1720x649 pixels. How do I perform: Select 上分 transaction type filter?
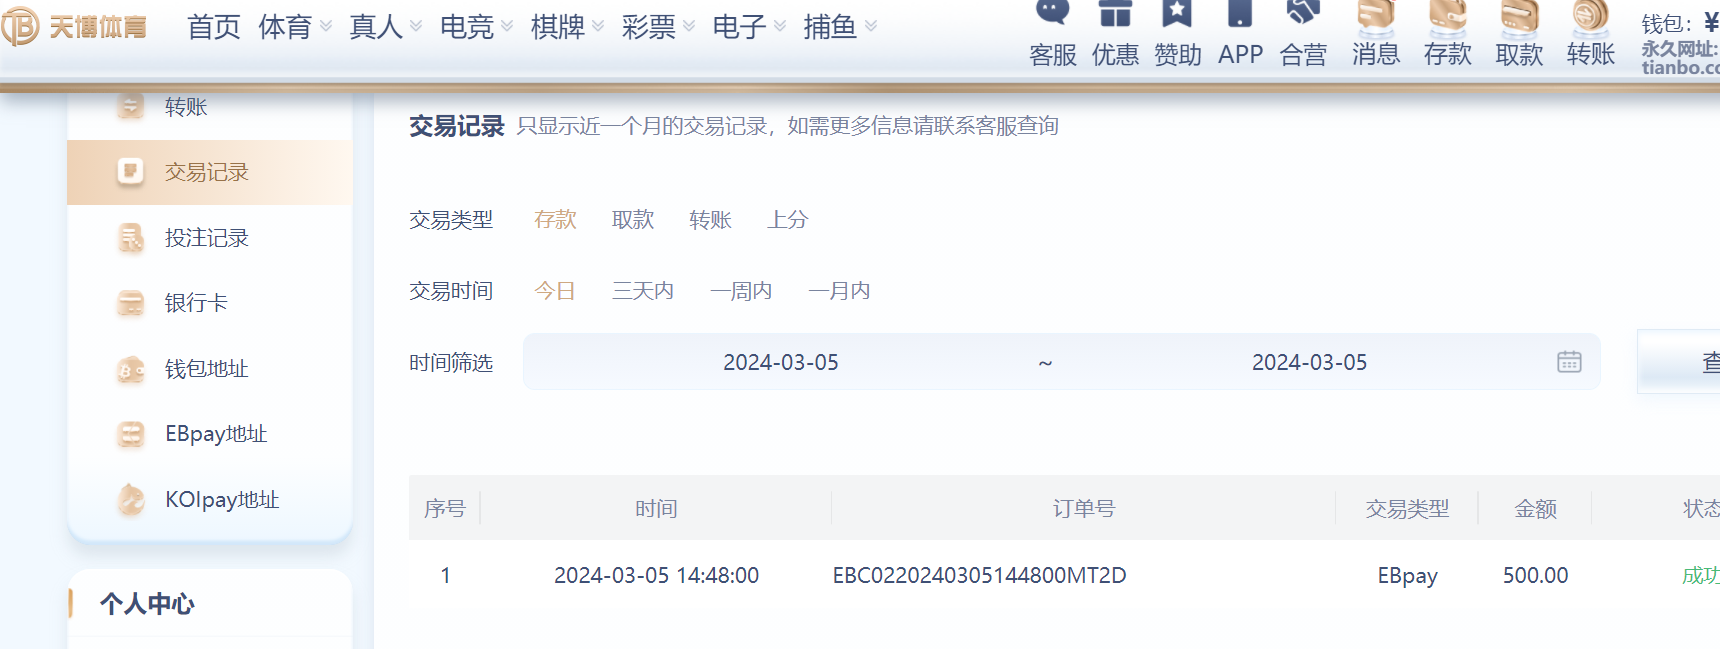pos(788,219)
